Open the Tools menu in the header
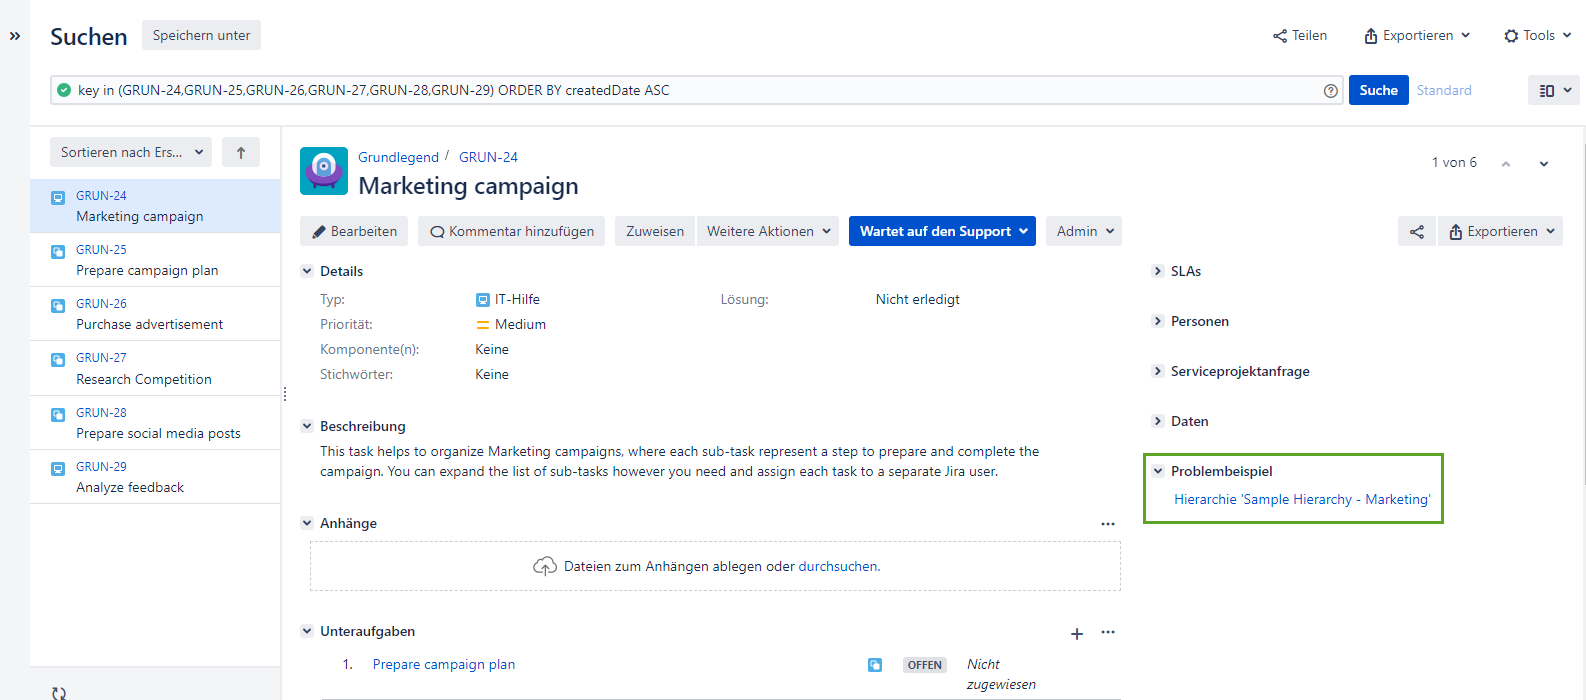The width and height of the screenshot is (1586, 700). (x=1537, y=36)
